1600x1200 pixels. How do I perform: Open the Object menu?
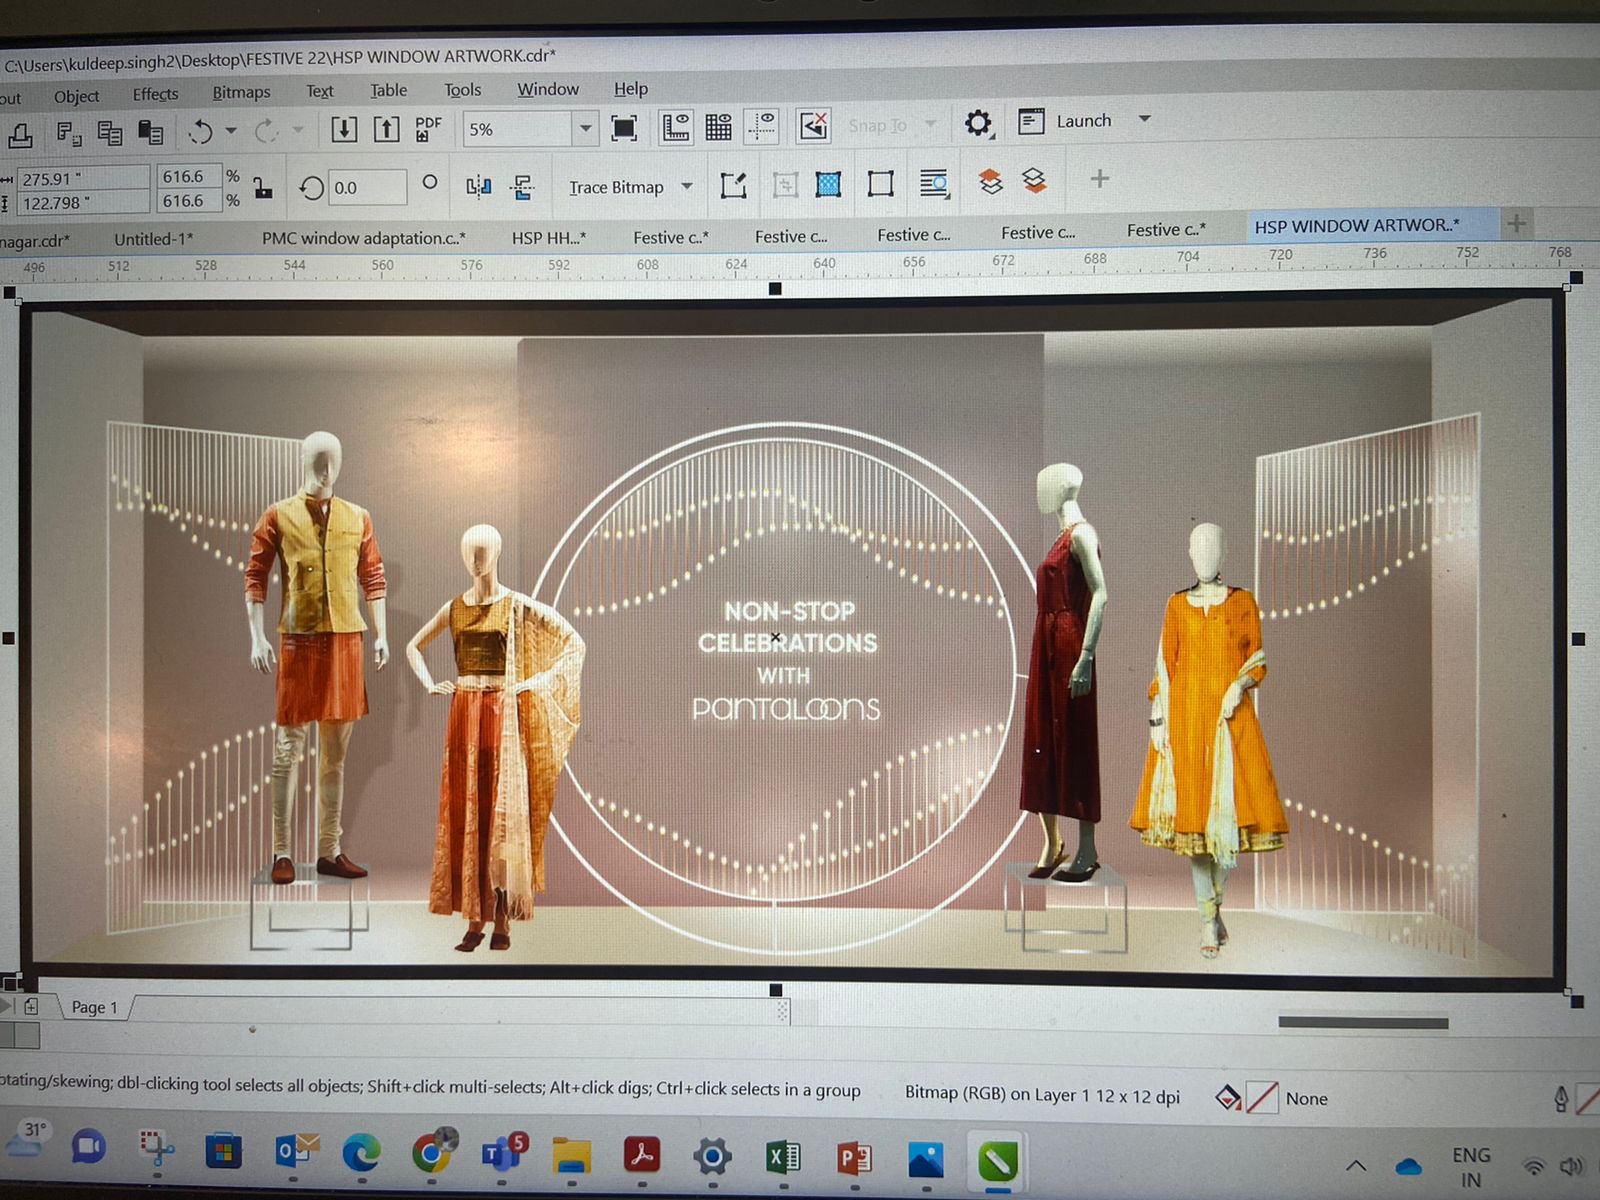coord(76,96)
